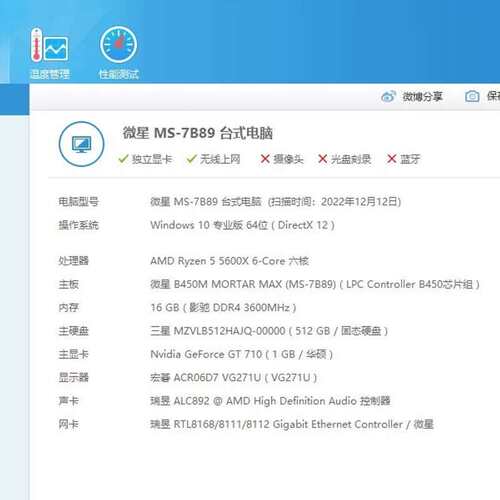Click the 三星 MZVLB512HAJQ disk entry
The image size is (500, 500).
tap(269, 331)
